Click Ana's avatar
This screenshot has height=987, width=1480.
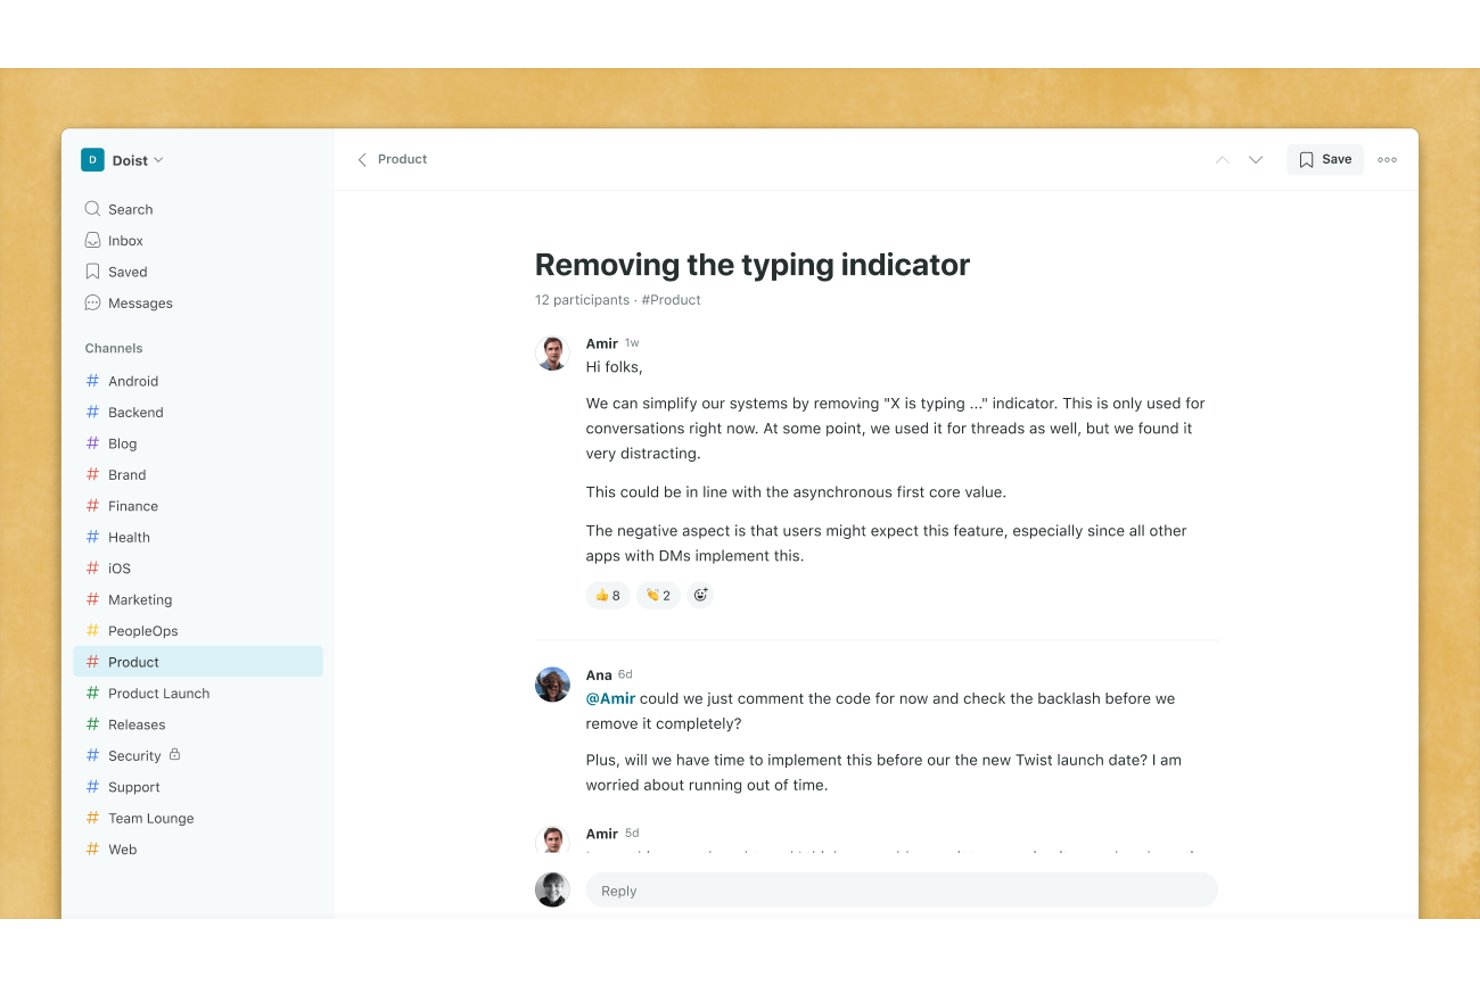click(x=552, y=684)
